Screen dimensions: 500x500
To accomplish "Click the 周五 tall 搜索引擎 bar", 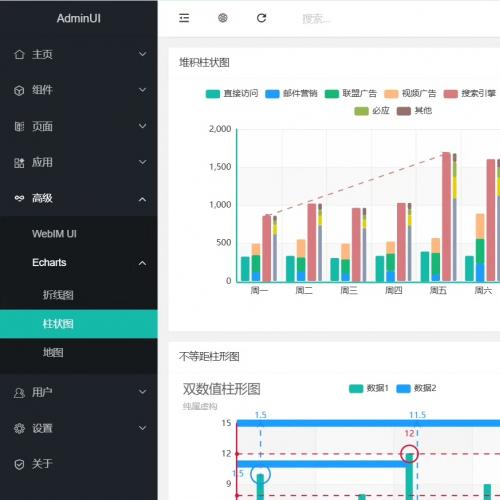I will [446, 216].
